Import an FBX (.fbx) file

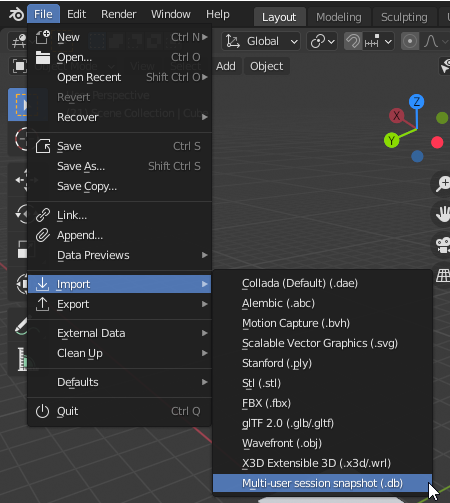tap(322, 403)
